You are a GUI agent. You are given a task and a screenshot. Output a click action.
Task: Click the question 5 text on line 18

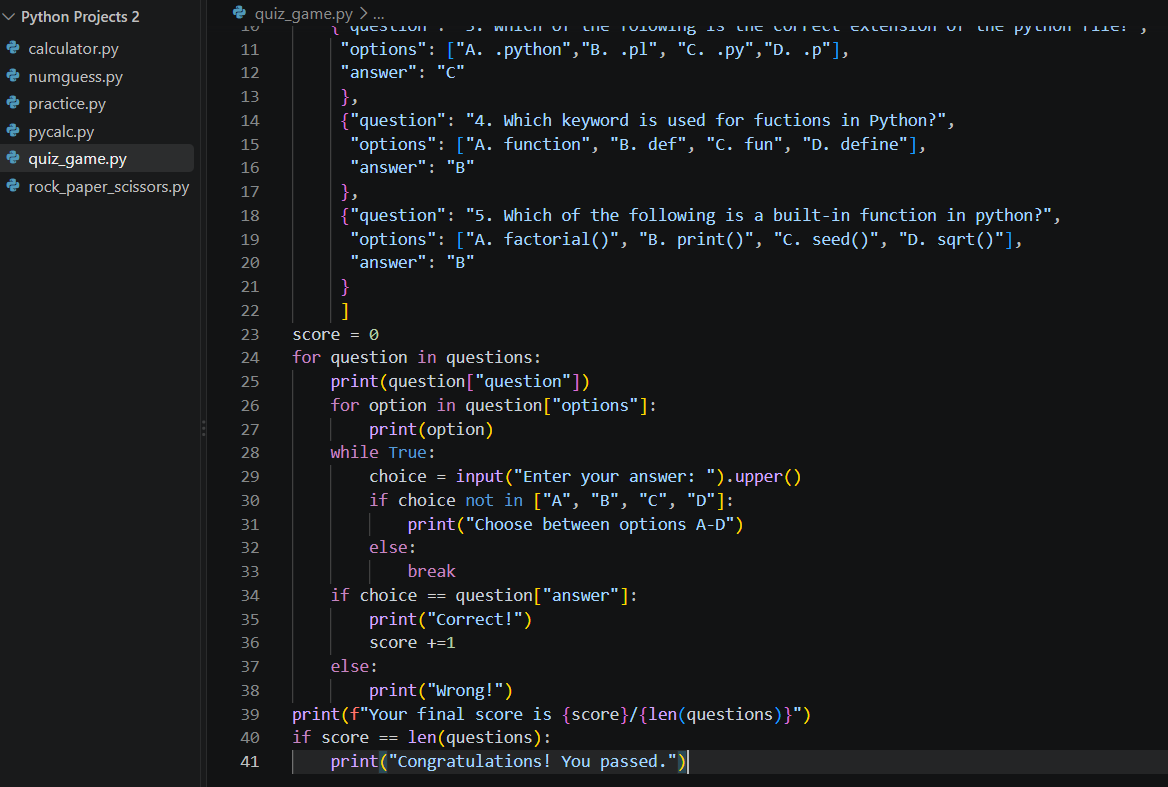click(758, 216)
